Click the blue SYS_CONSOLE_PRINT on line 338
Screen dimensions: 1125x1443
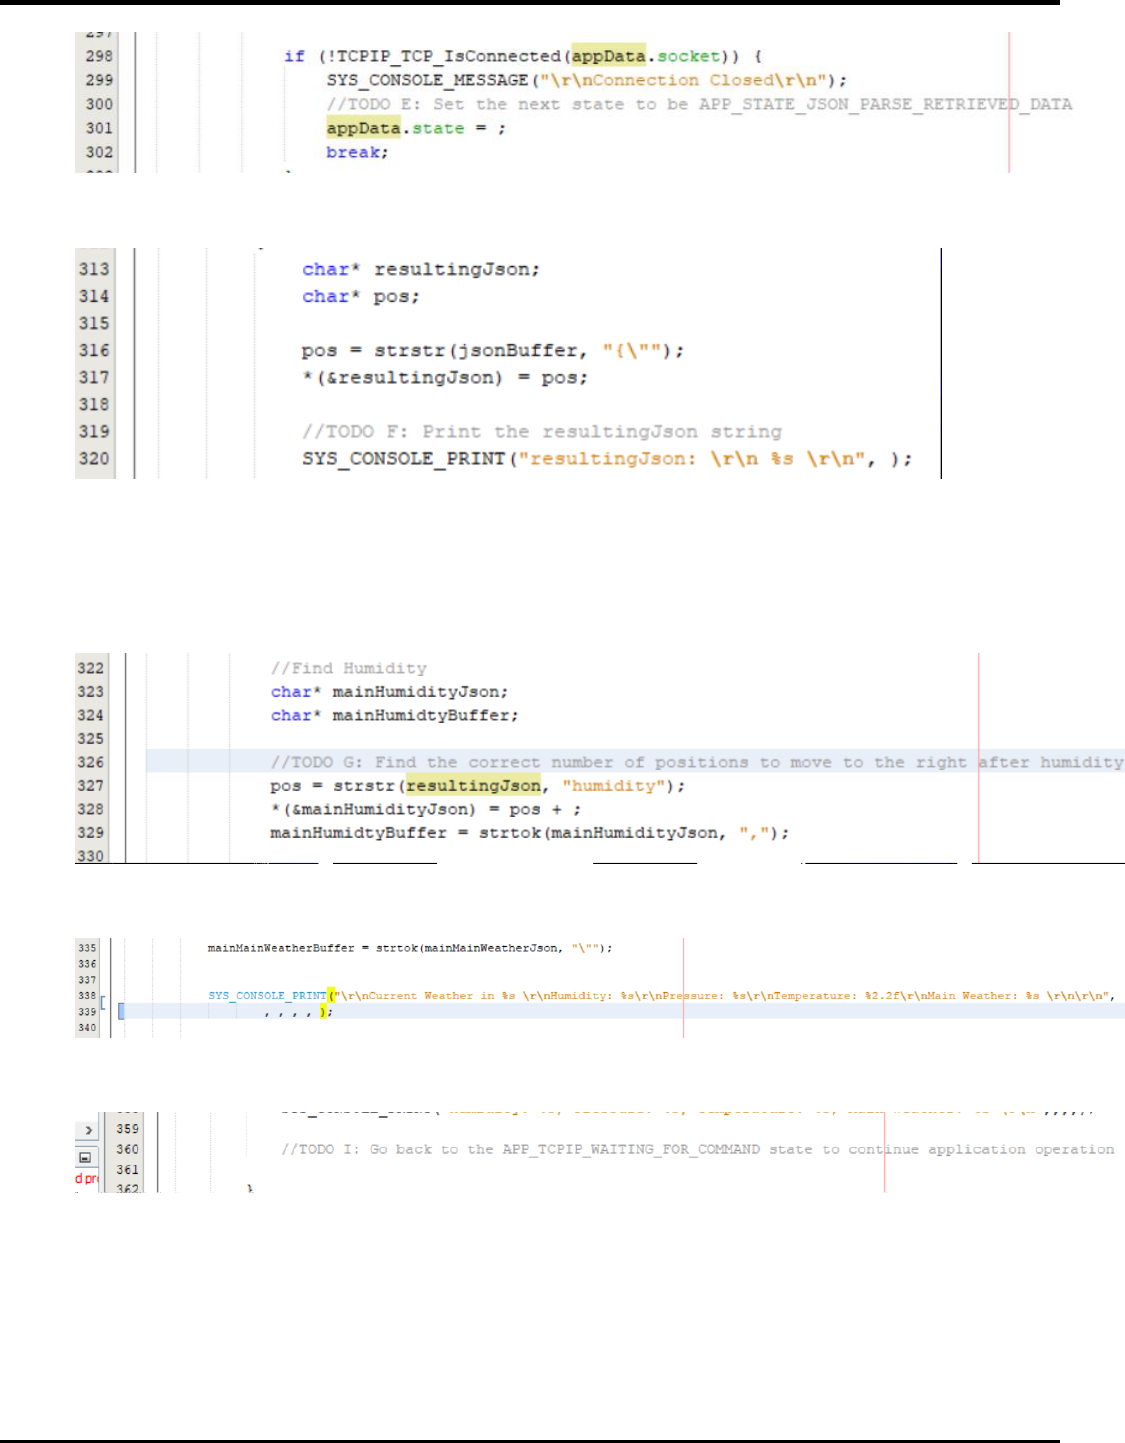268,996
